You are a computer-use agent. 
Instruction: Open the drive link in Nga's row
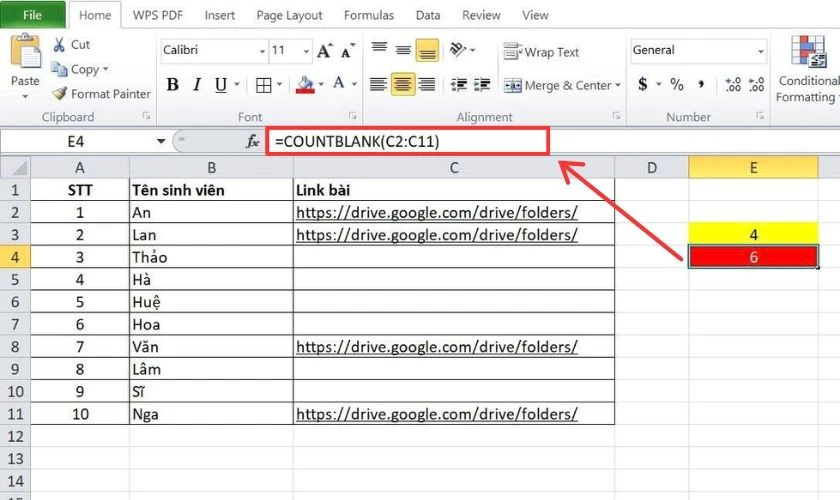[x=437, y=414]
